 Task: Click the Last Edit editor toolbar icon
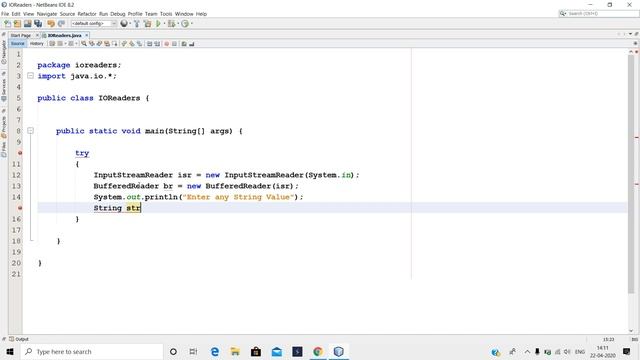[x=52, y=44]
